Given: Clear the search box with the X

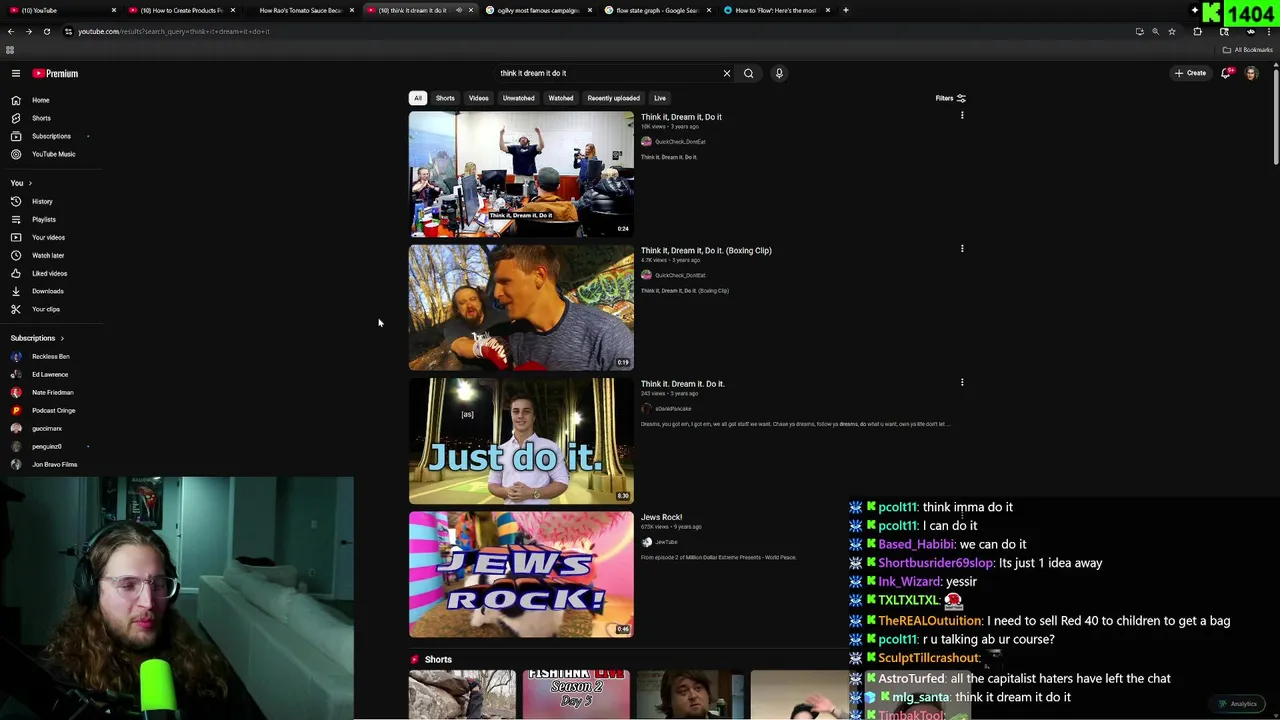Looking at the screenshot, I should (727, 73).
